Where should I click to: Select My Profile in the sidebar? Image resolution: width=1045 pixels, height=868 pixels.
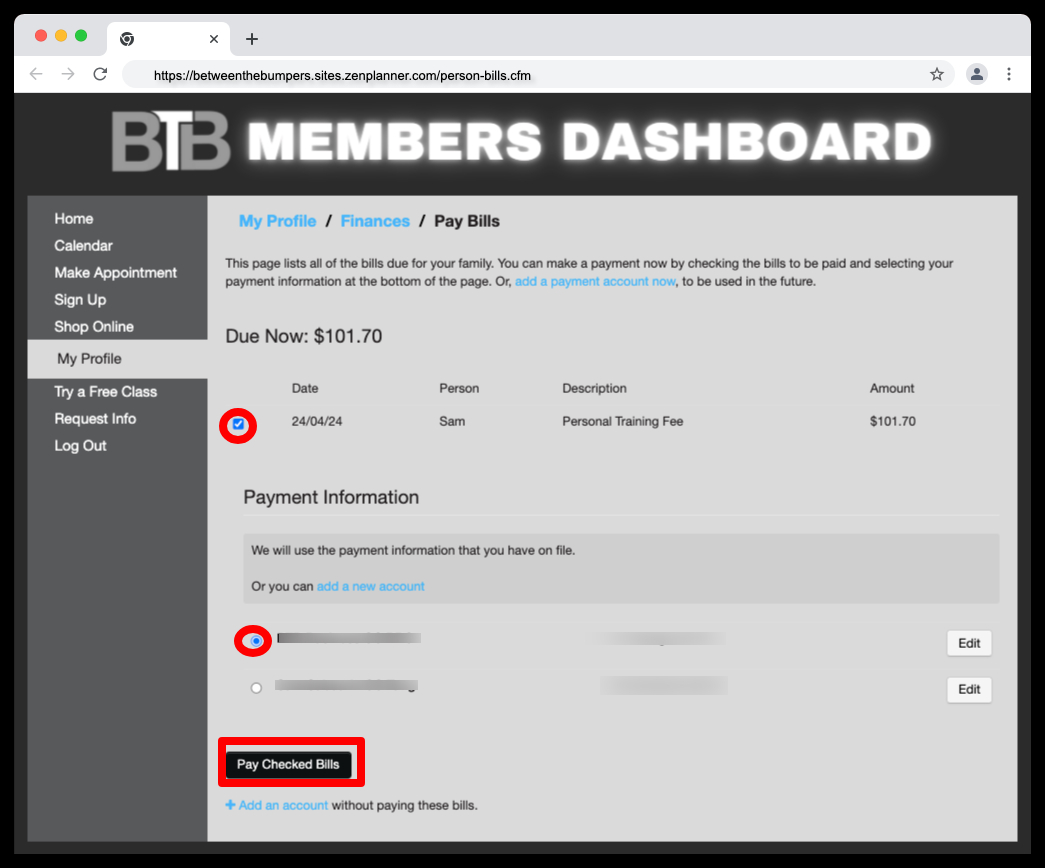coord(117,359)
